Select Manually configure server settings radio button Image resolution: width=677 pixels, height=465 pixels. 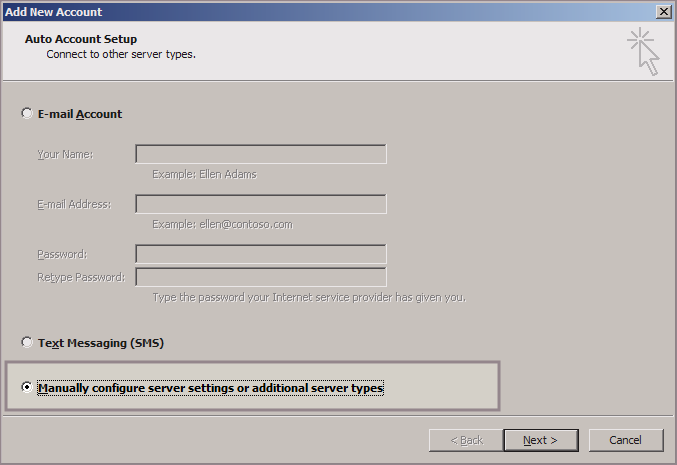[x=27, y=388]
